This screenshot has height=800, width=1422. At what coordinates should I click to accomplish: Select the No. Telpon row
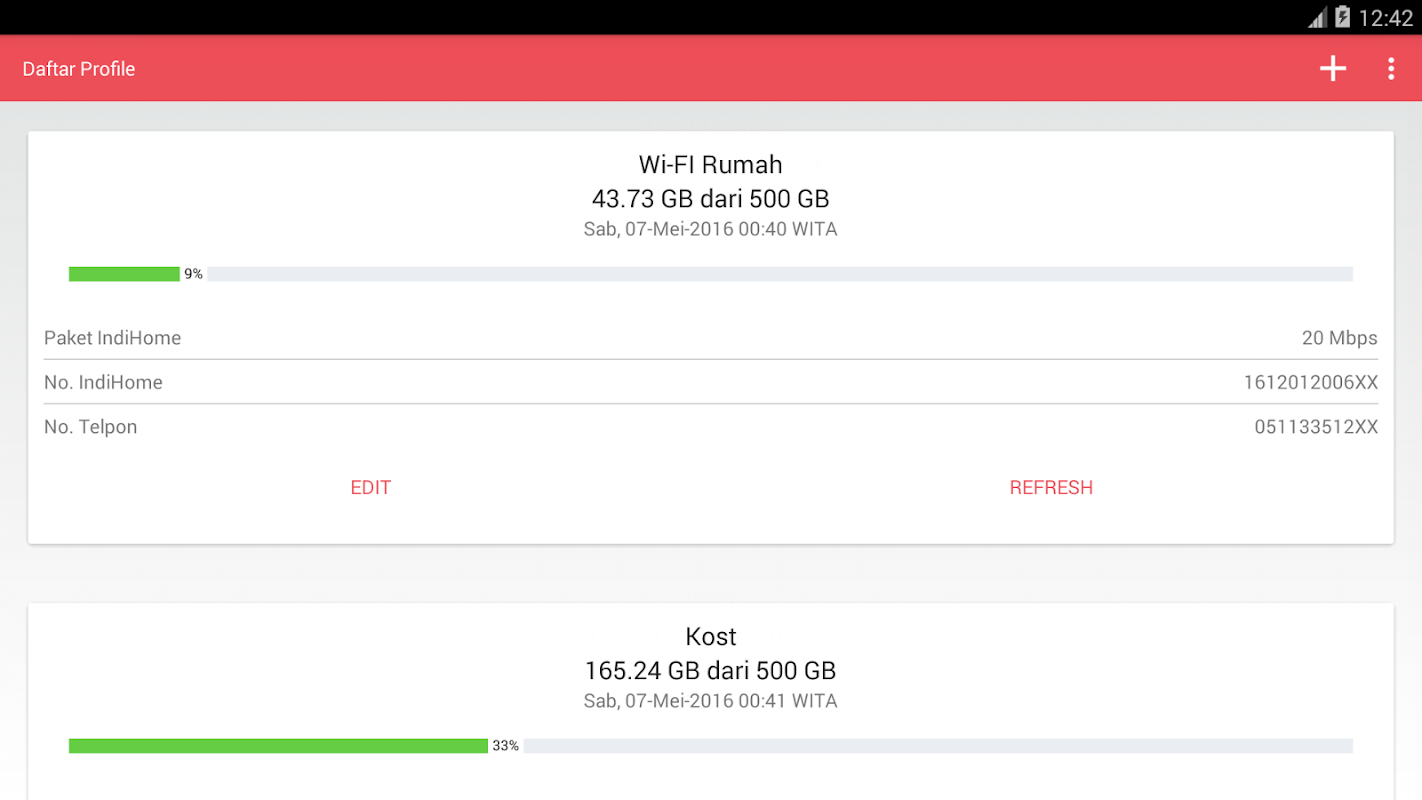[710, 427]
